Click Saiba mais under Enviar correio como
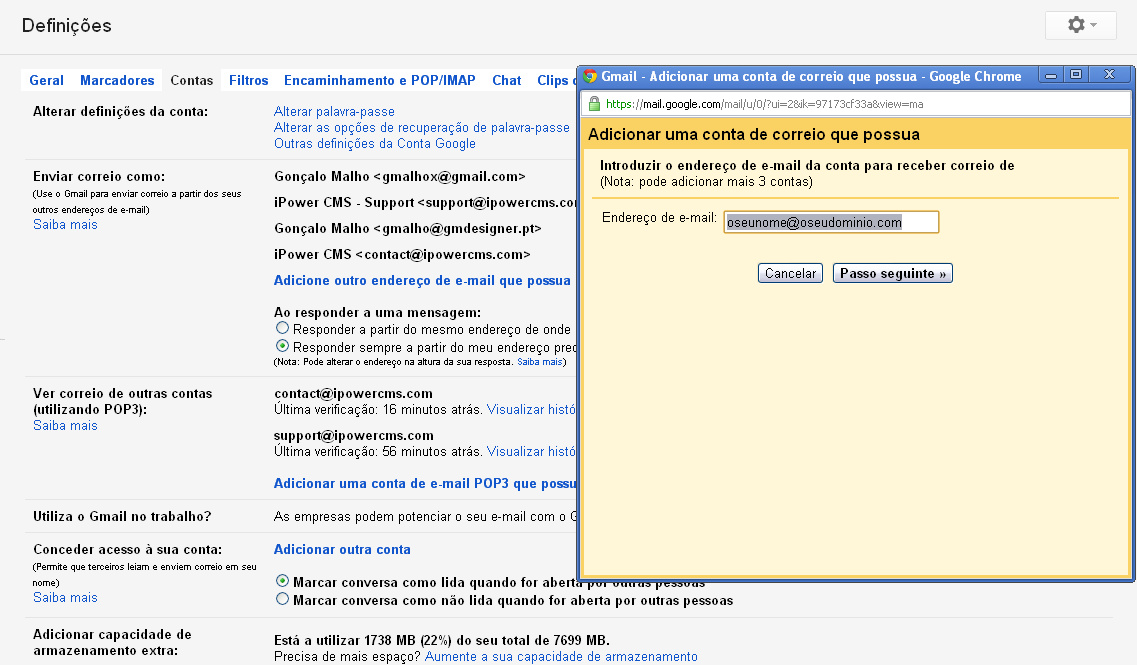Screen dimensions: 1137x665 tap(65, 225)
